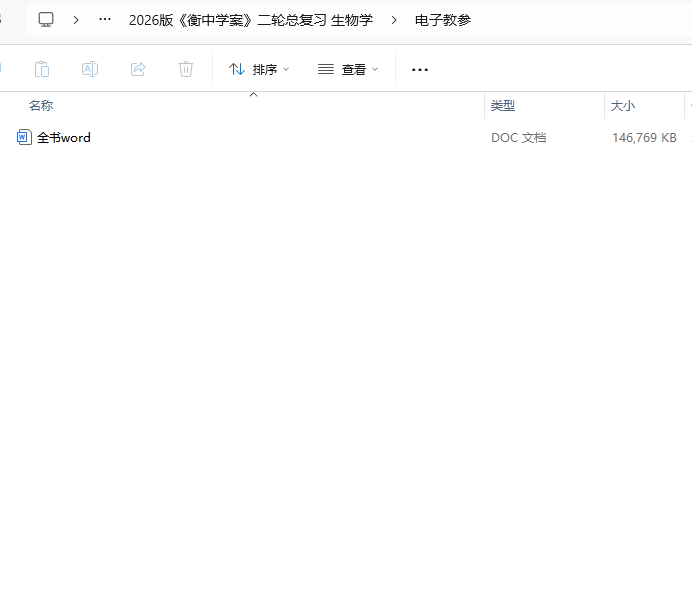
Task: Sort files by the 类型 column header
Action: (502, 105)
